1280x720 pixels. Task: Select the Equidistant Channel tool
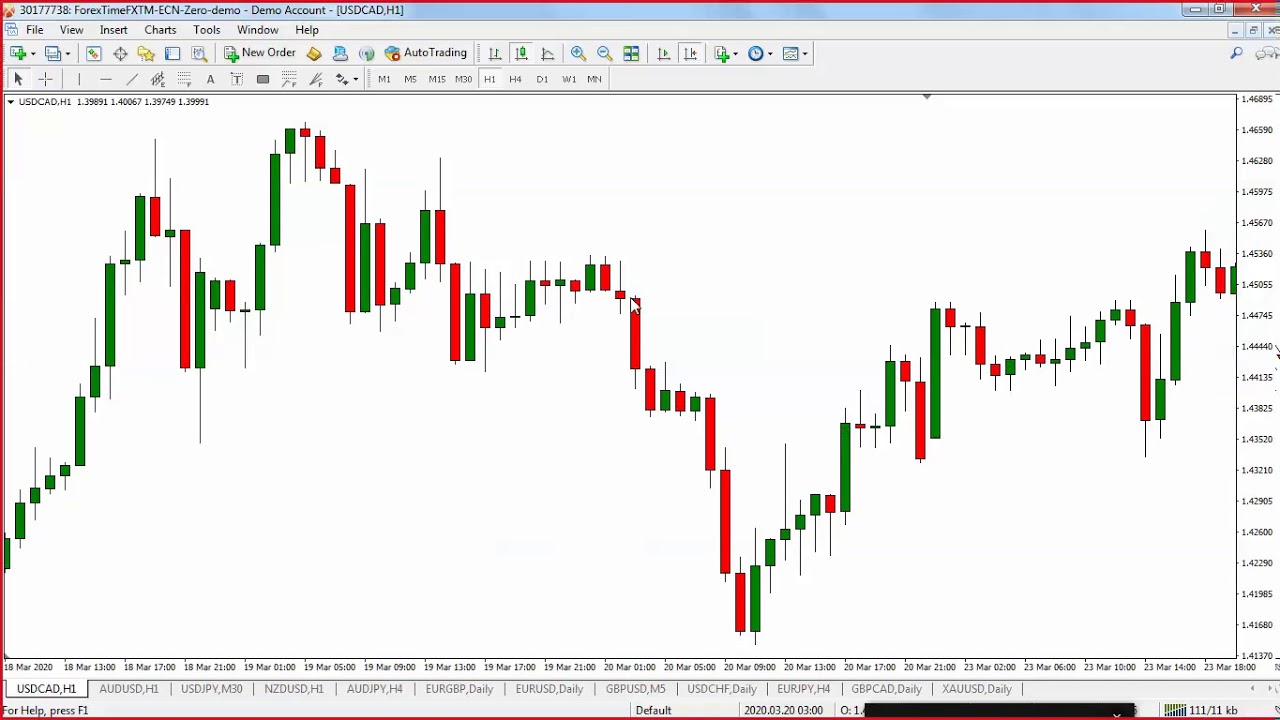[x=158, y=79]
